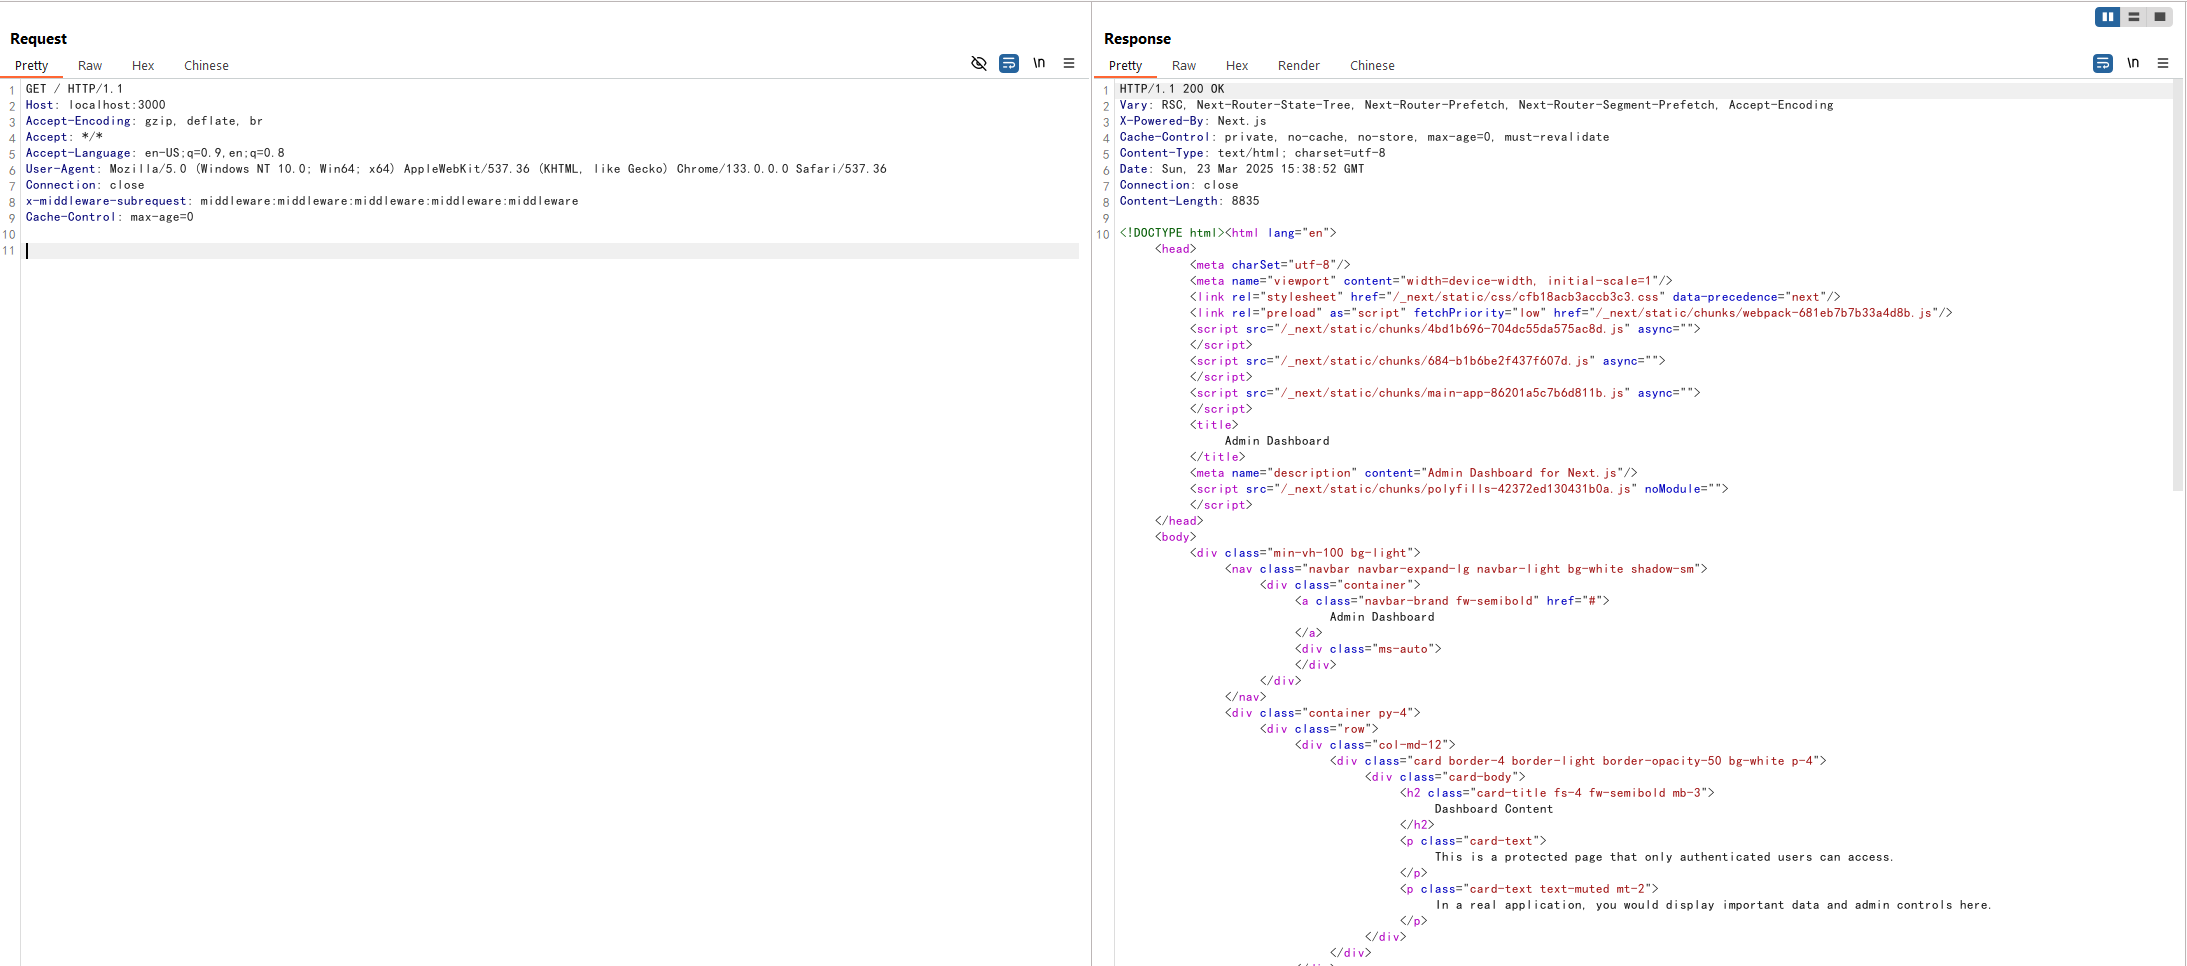Click the 'GET / HTTP/1.1' request line
Screen dimensions: 2187x966
[74, 89]
